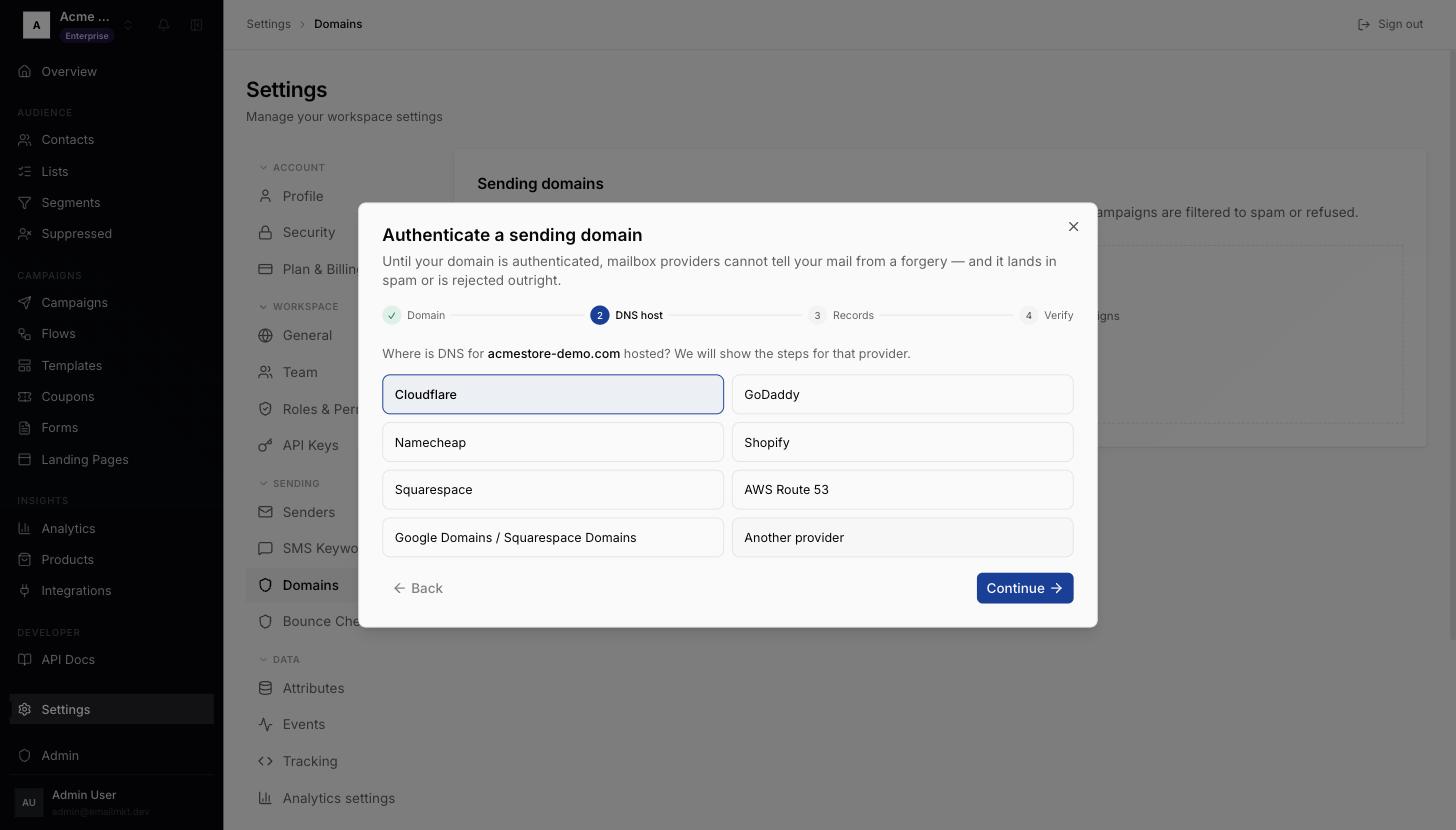Sign out of the account
The image size is (1456, 830).
tap(1390, 24)
